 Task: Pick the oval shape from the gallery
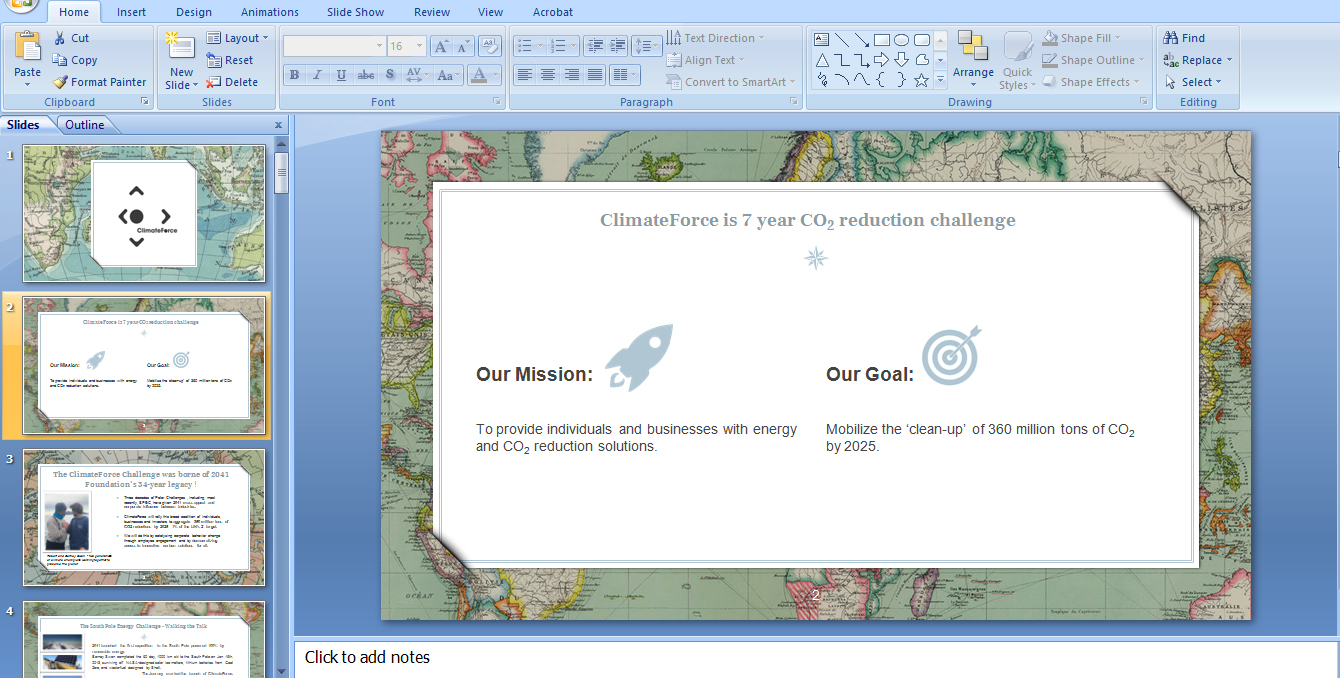(x=902, y=40)
